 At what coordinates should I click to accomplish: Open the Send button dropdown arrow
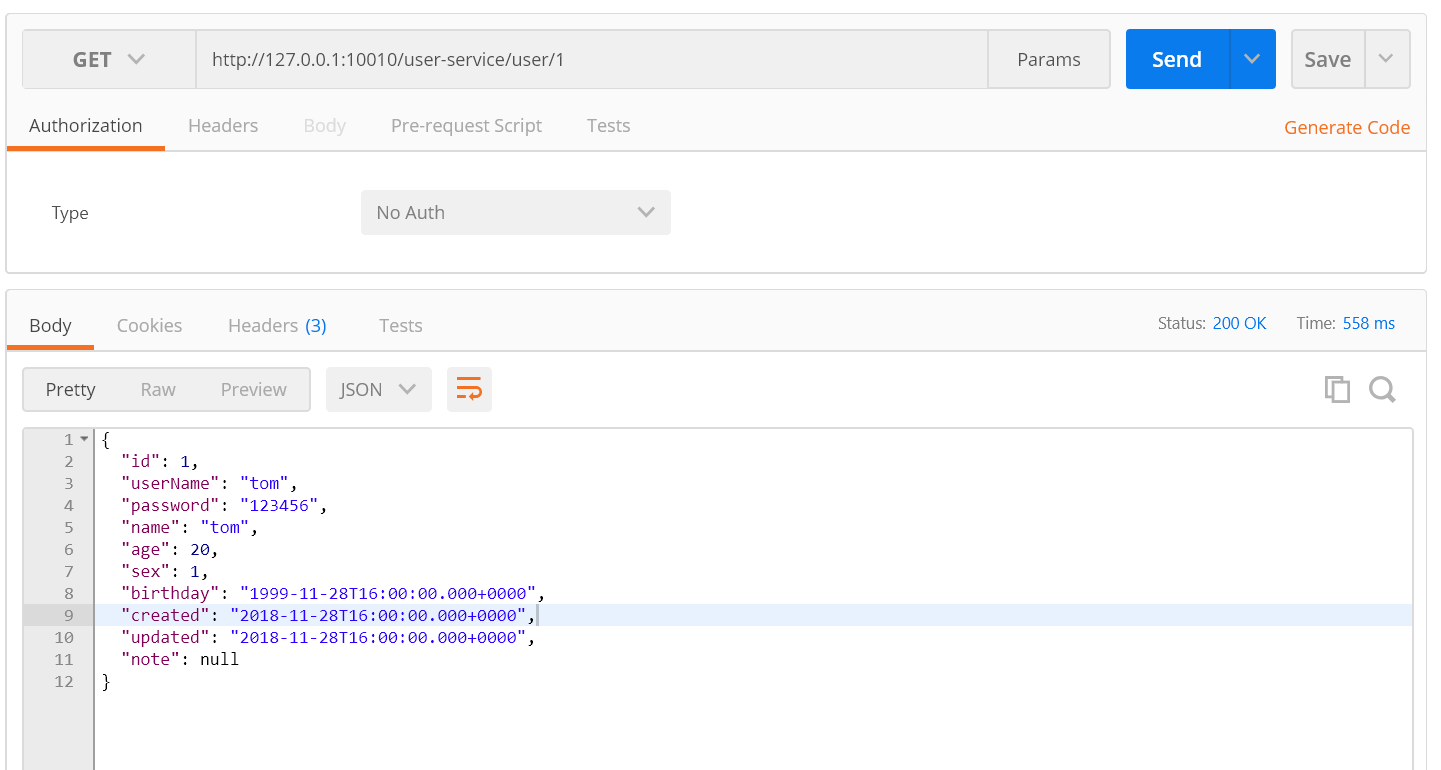click(x=1252, y=59)
